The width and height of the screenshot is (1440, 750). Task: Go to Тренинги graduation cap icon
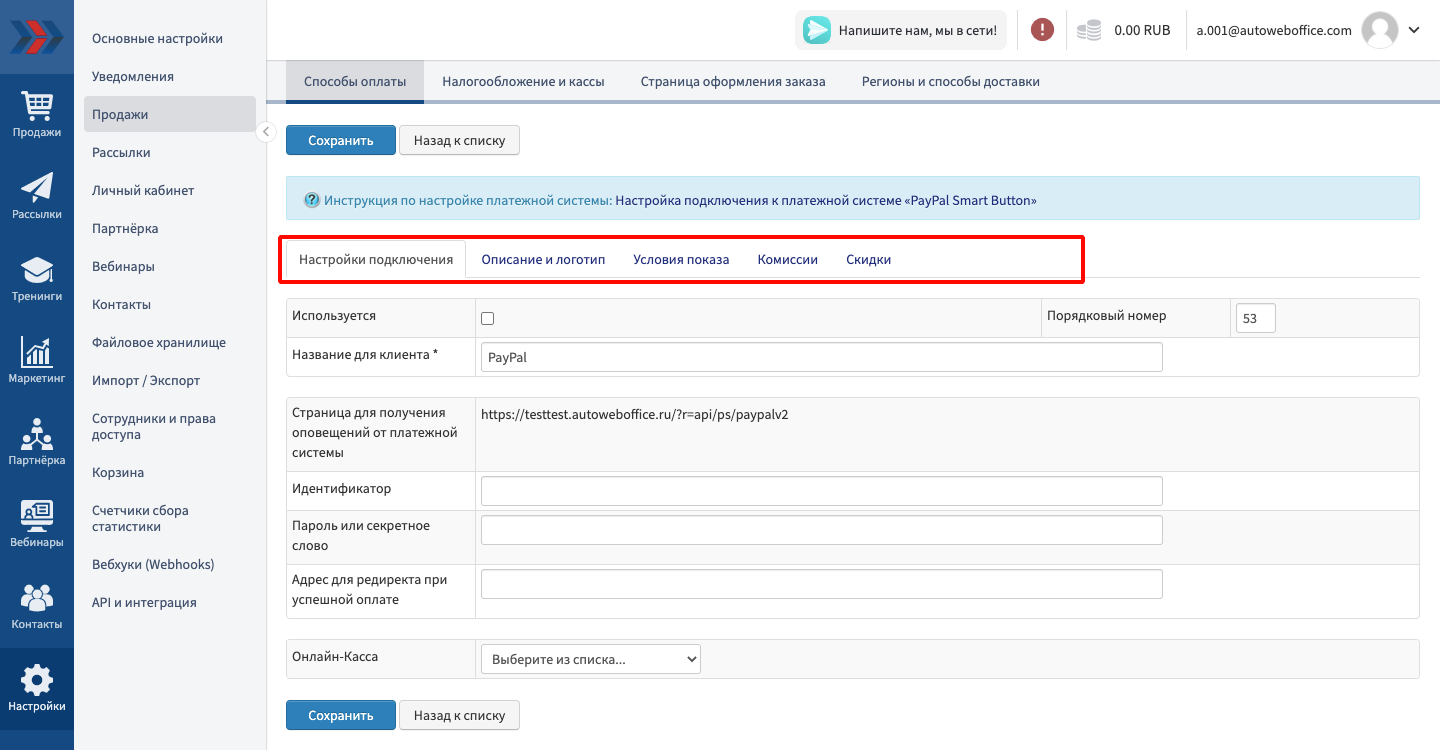(x=37, y=270)
